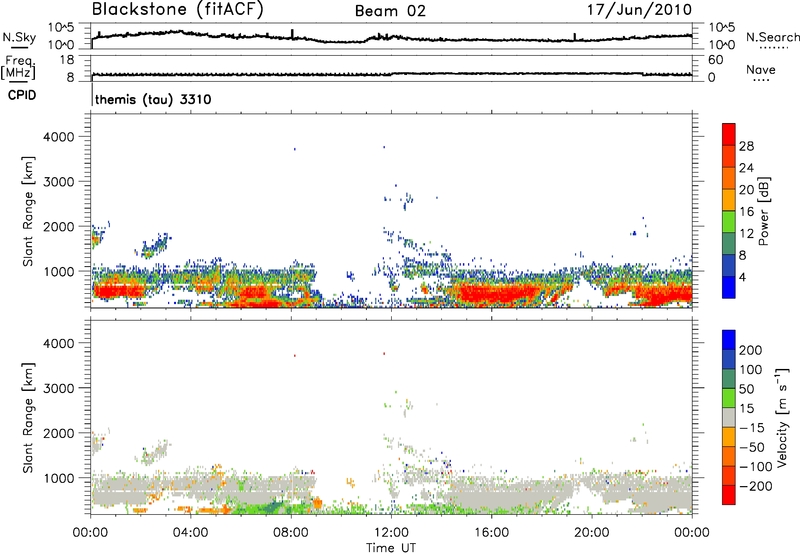The image size is (800, 554).
Task: Click the 'Beam 02' heading
Action: tap(390, 11)
